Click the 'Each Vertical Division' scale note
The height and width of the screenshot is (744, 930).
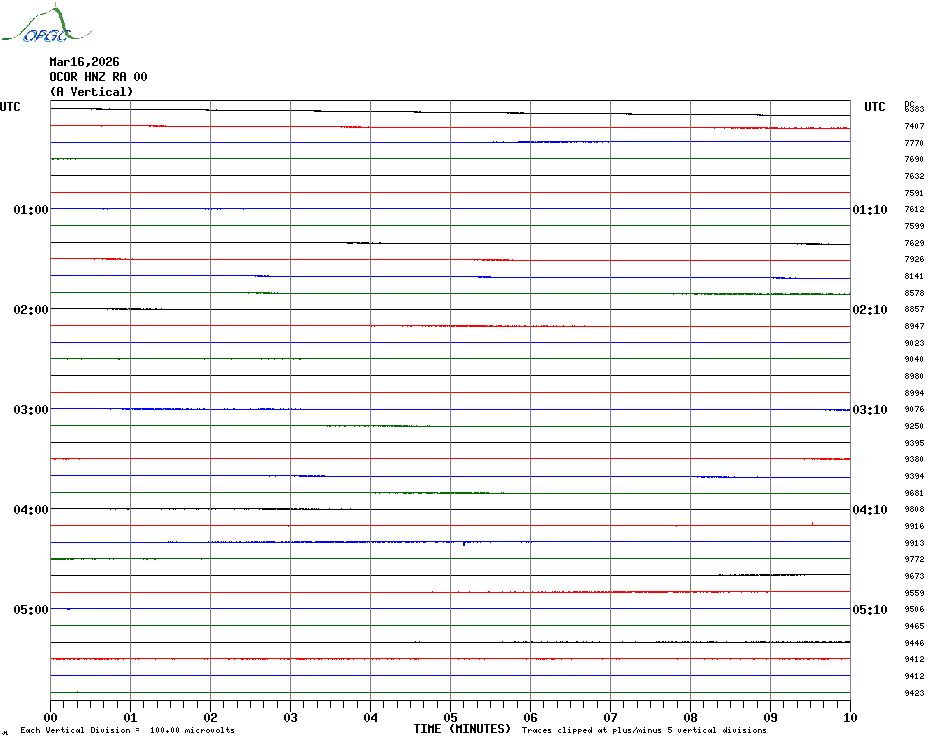click(127, 730)
